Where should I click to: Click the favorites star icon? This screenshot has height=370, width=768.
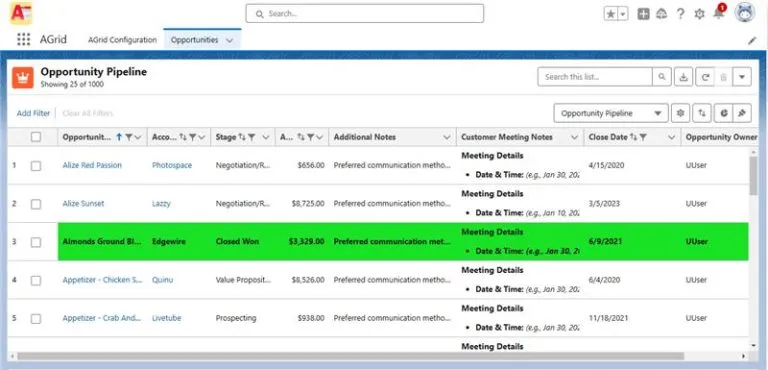611,14
